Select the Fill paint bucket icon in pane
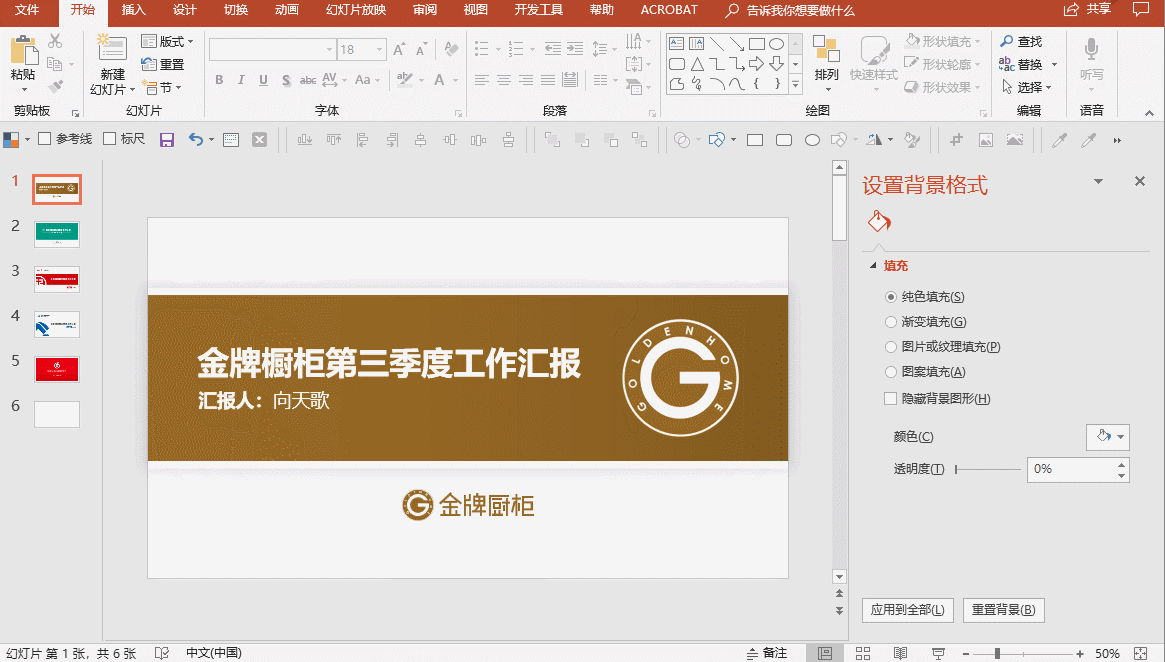Image resolution: width=1165 pixels, height=662 pixels. (879, 221)
